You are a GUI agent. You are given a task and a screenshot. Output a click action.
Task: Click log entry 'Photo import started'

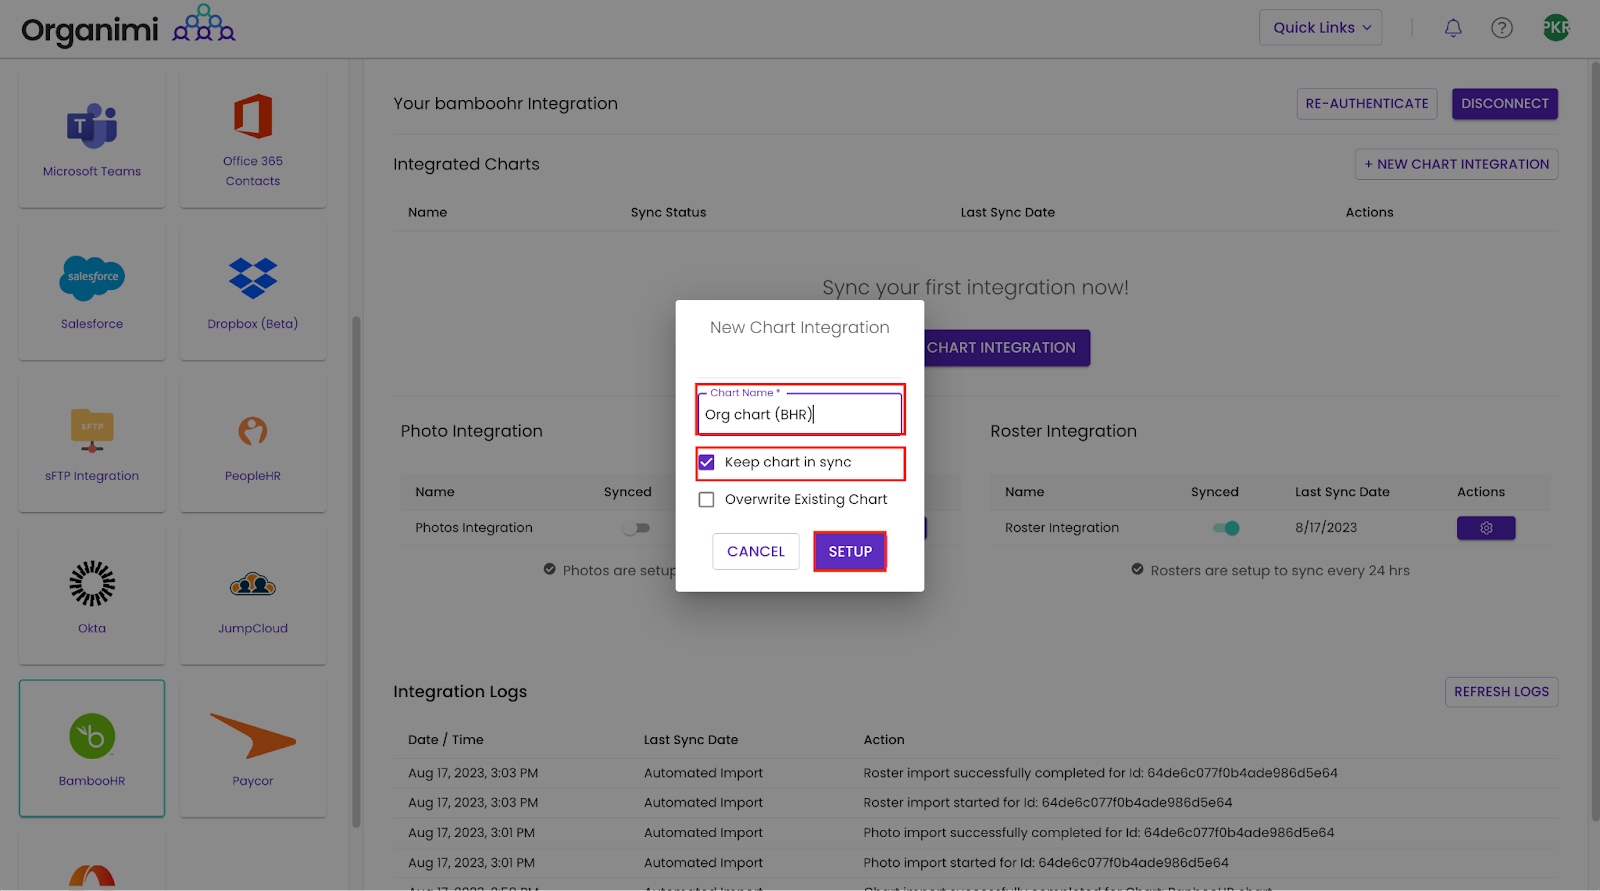pos(1046,863)
